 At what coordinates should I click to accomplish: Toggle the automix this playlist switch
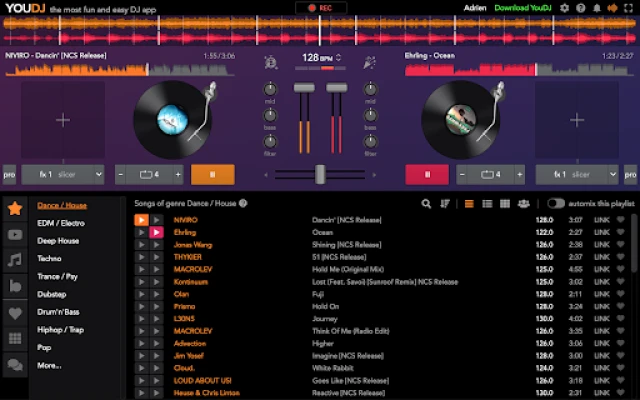click(556, 204)
